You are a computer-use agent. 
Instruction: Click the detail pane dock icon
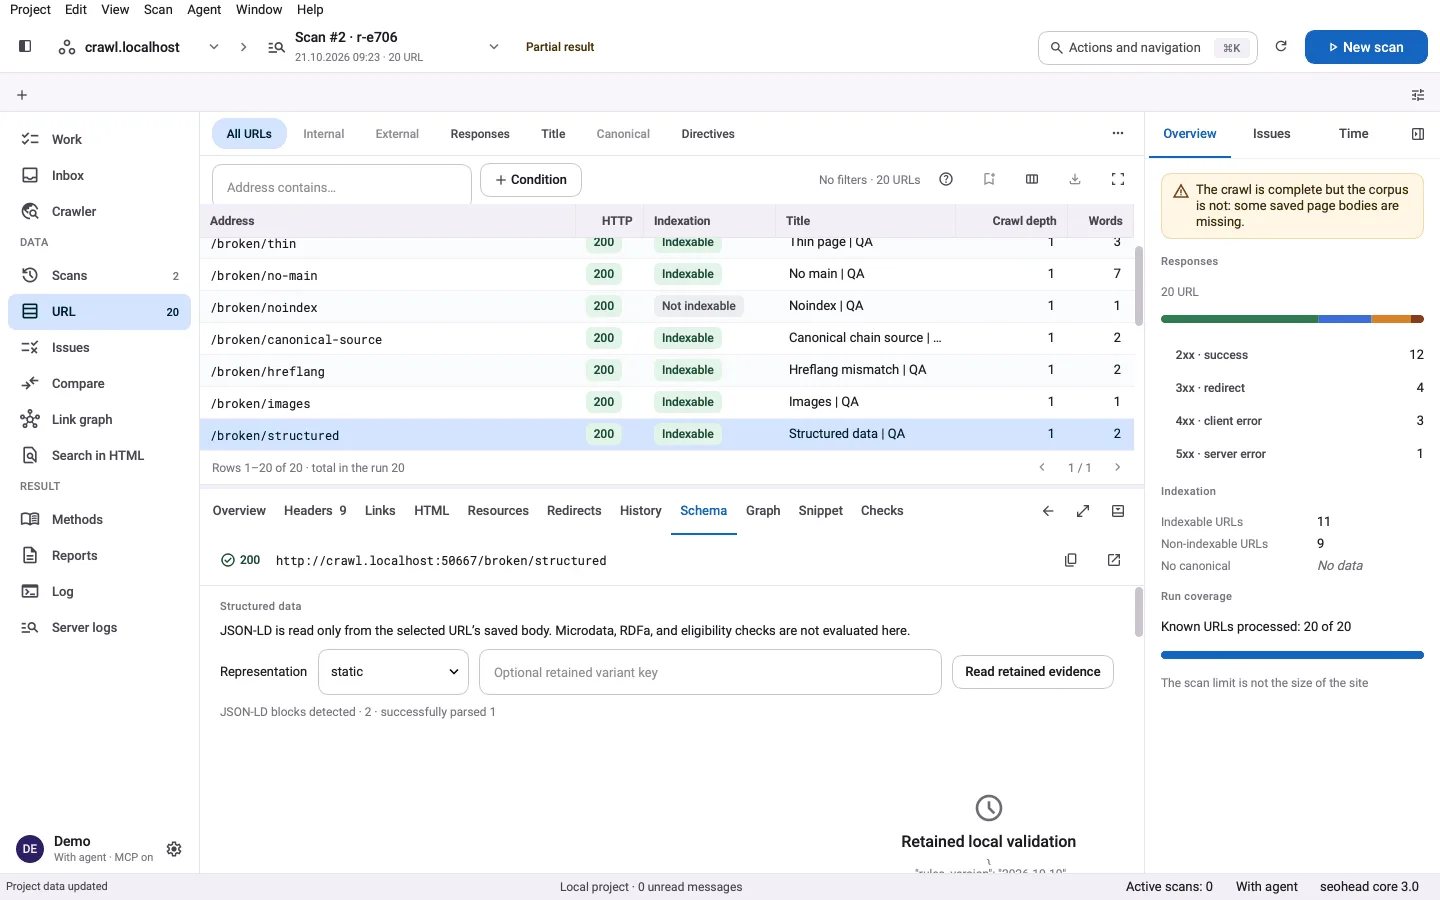(x=1118, y=511)
